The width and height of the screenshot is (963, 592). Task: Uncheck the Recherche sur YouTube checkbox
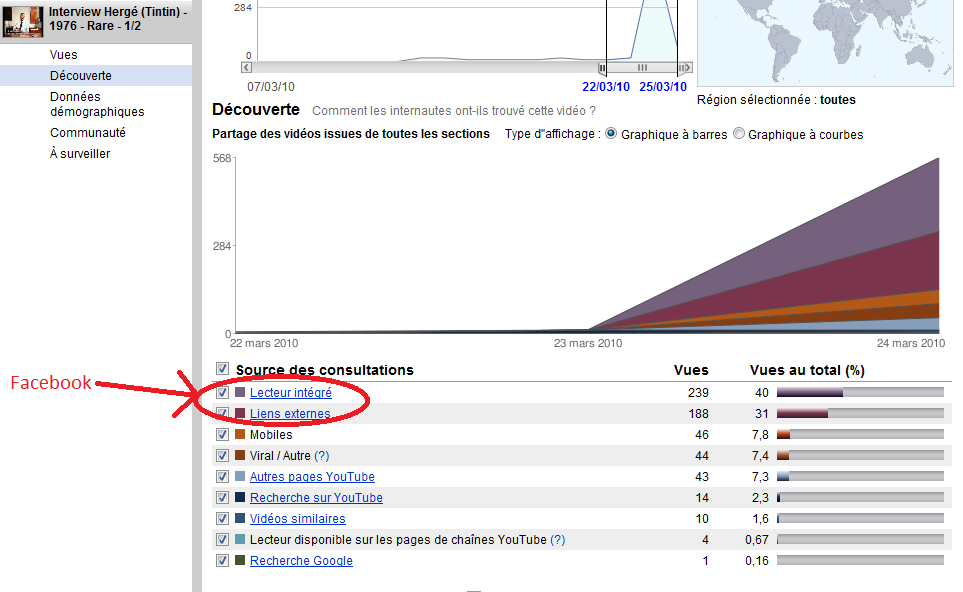click(222, 497)
